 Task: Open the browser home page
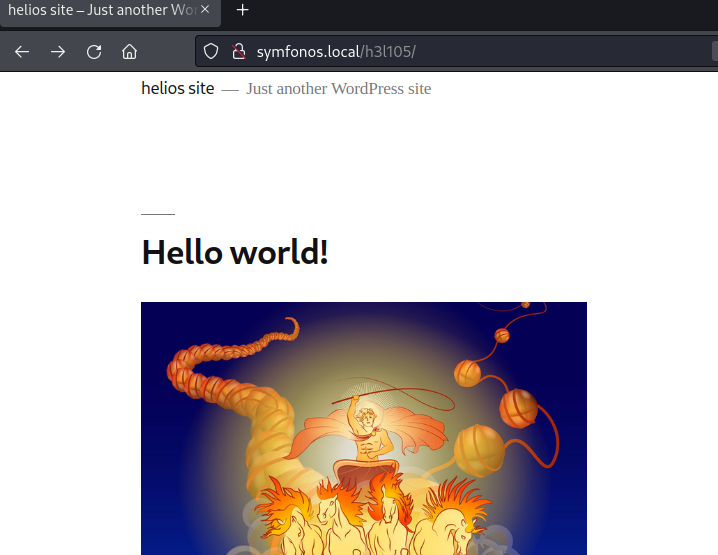[130, 52]
